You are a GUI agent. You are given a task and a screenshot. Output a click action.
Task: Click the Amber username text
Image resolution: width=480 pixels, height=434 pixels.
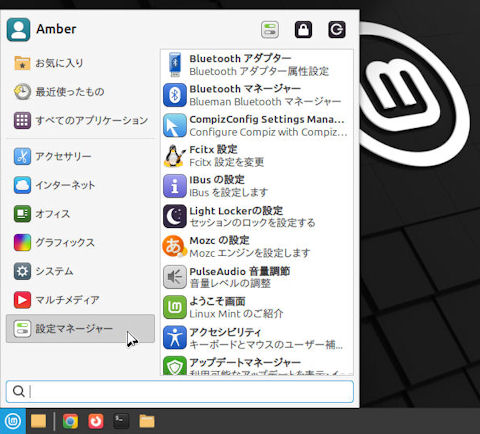[56, 29]
